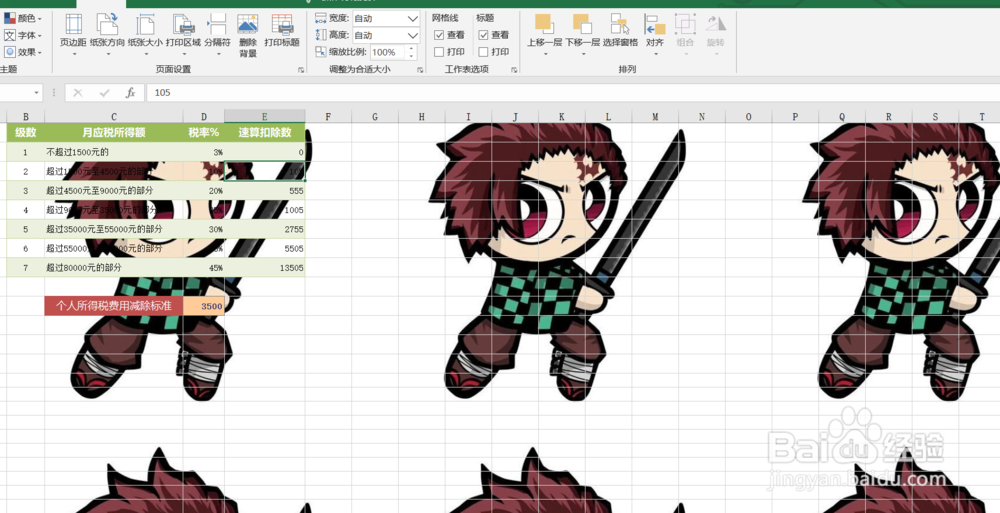This screenshot has width=1000, height=513.
Task: Click the 对齐 align icon
Action: coord(655,24)
